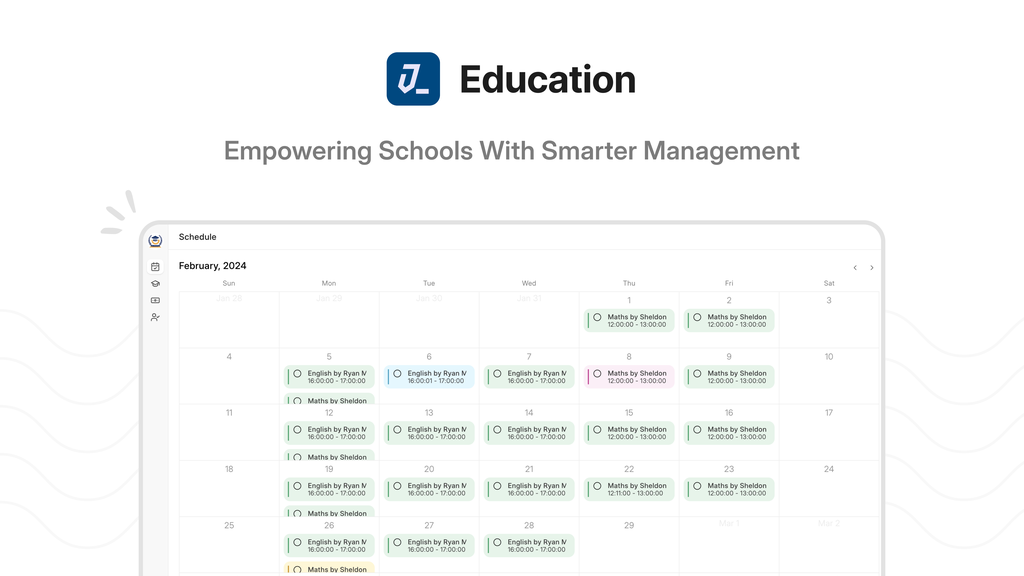Expand partially hidden Maths event on February 5
This screenshot has width=1024, height=576.
(x=329, y=398)
